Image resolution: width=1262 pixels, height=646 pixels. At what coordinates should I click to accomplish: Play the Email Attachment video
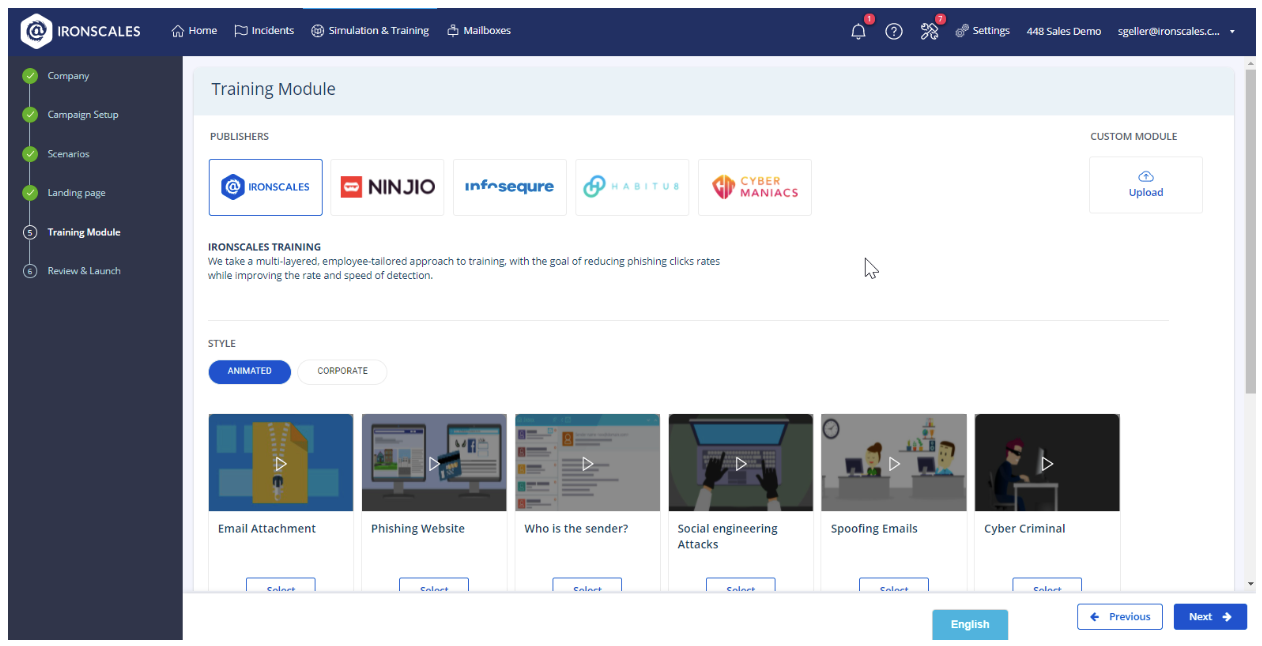281,463
